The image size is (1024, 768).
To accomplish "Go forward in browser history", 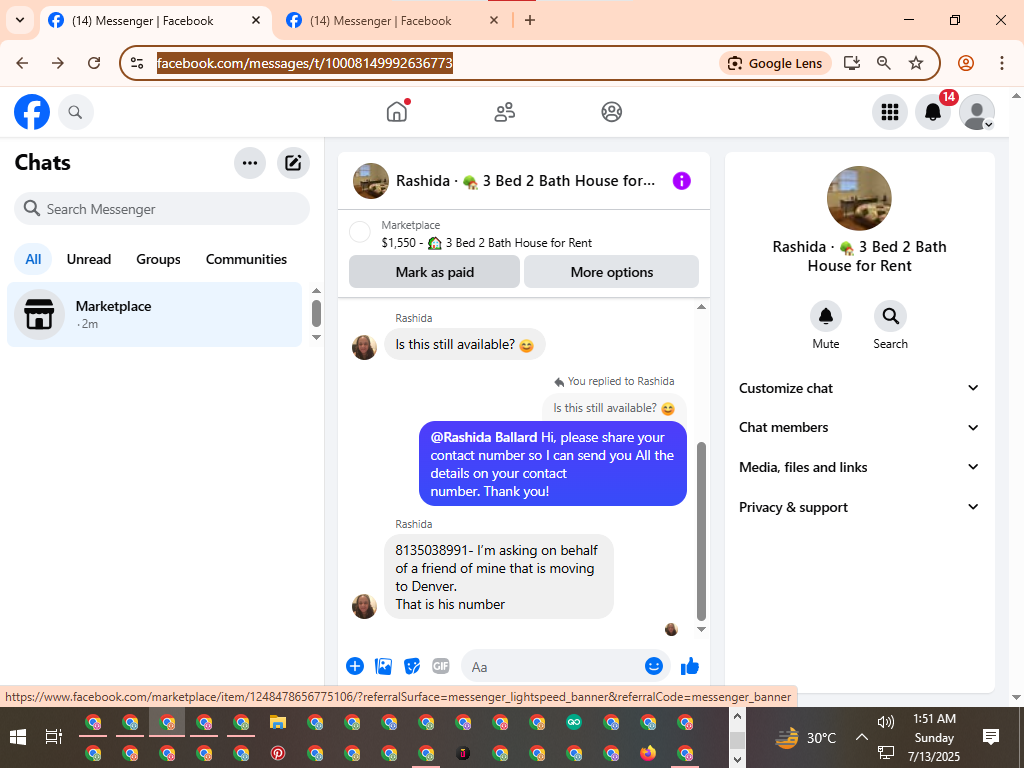I will (x=58, y=63).
